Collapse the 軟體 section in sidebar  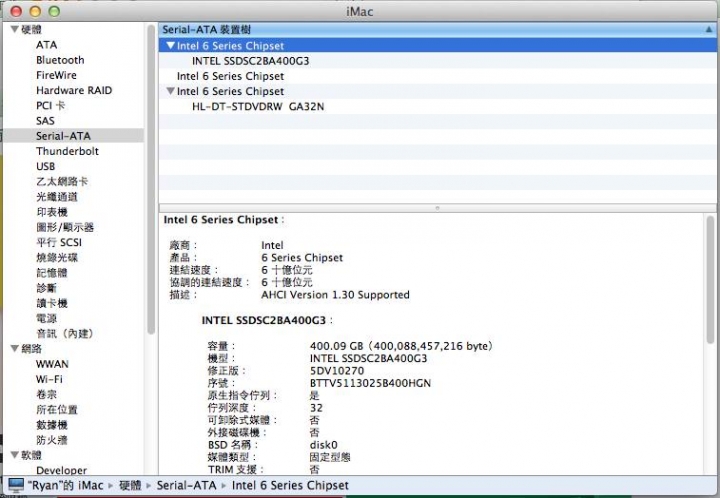pyautogui.click(x=15, y=455)
